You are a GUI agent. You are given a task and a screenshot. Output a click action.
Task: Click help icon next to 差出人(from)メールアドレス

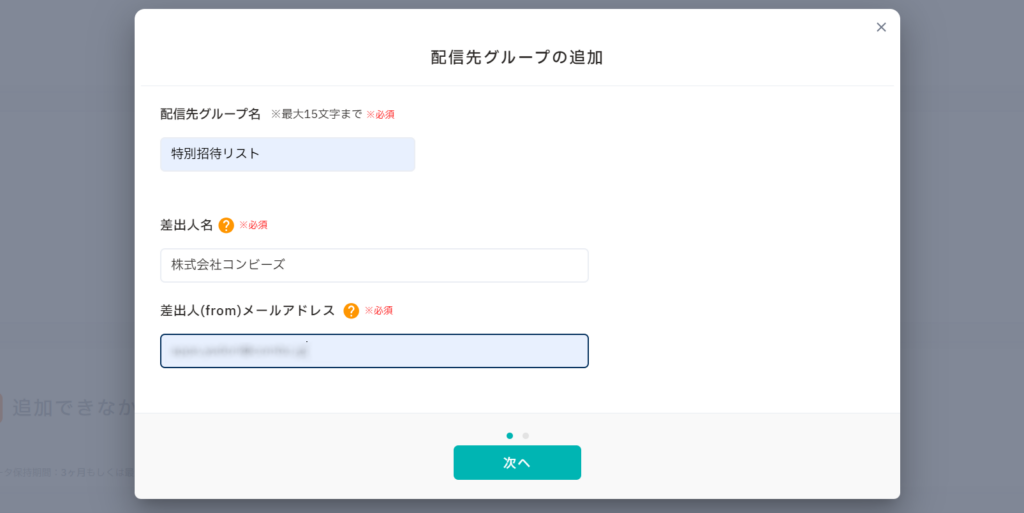[x=351, y=311]
